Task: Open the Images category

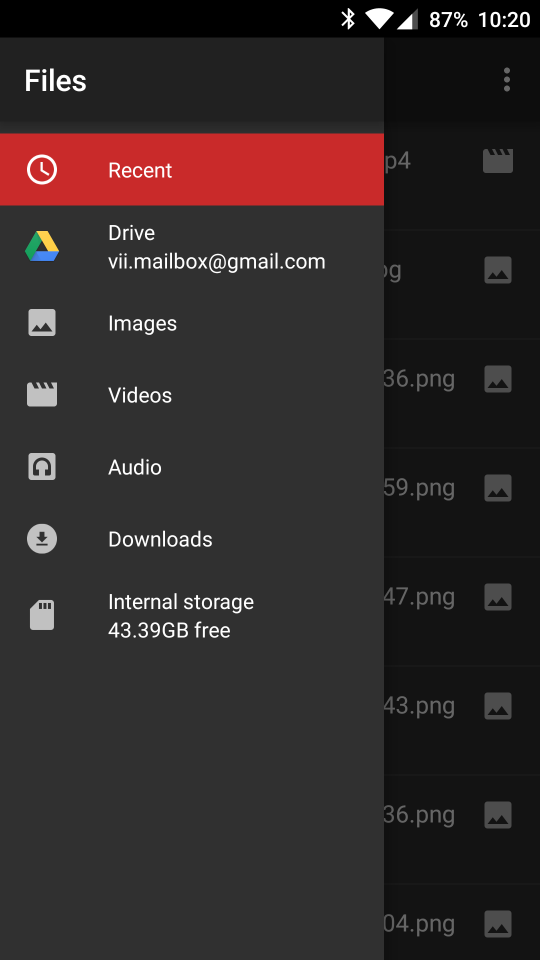Action: (192, 323)
